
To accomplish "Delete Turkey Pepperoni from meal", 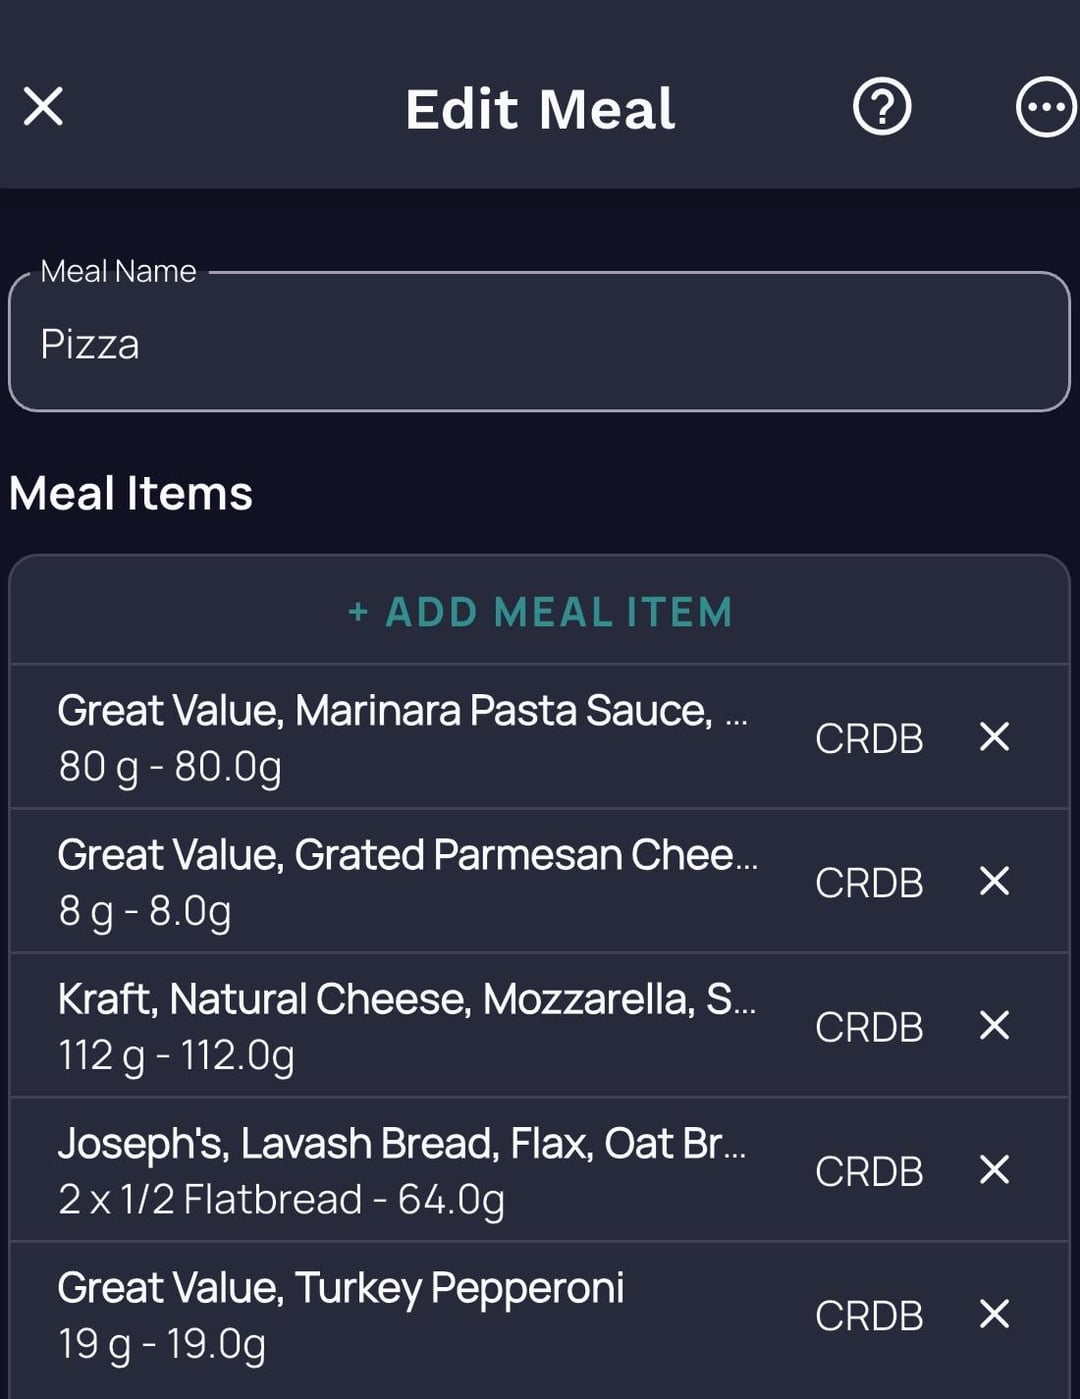I will pos(994,1313).
